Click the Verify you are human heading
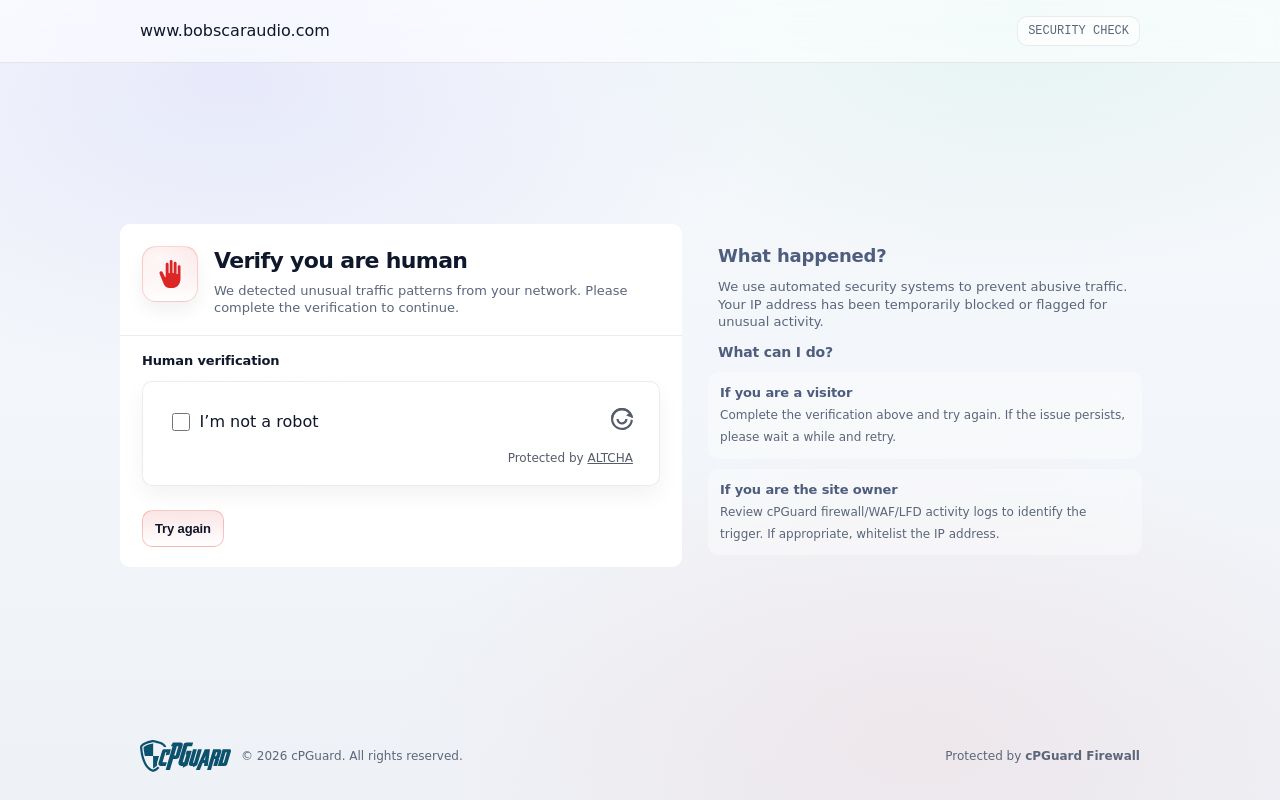 click(341, 261)
